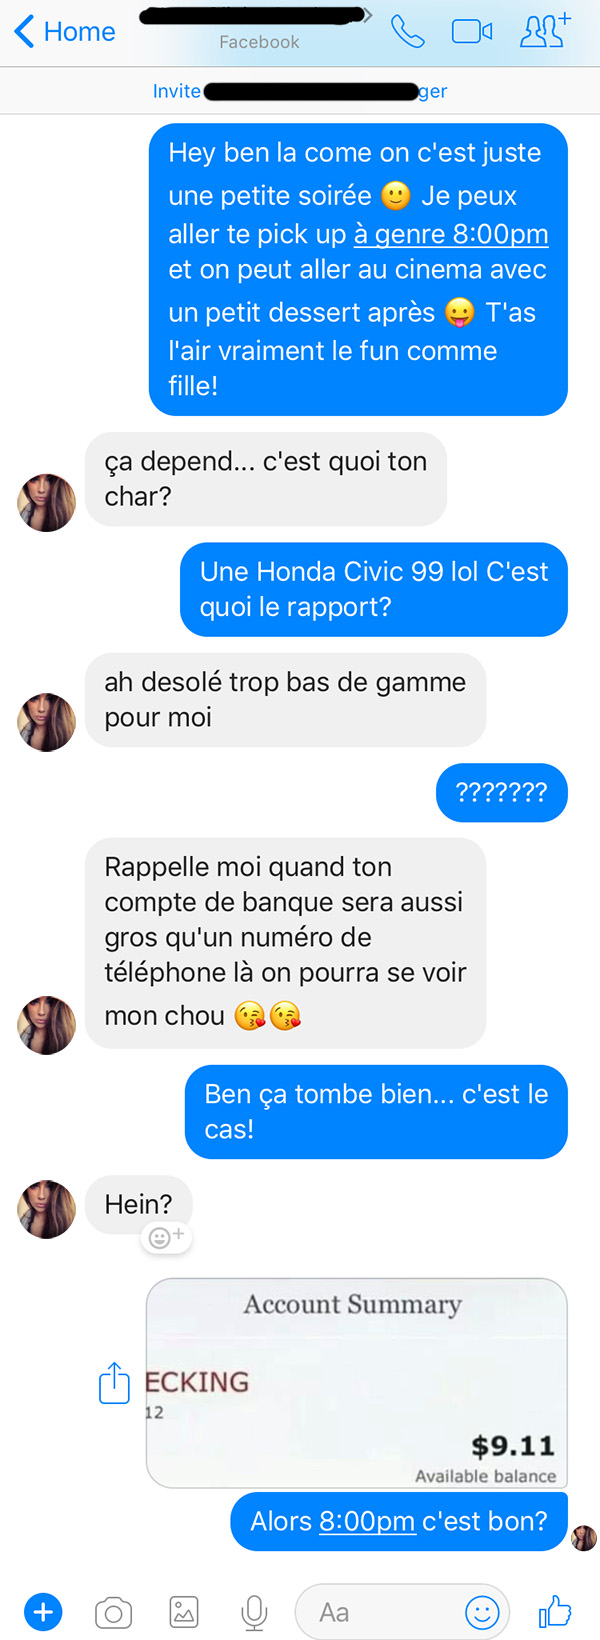Tap the 8:00pm link in last message
600x1640 pixels.
pyautogui.click(x=367, y=1521)
